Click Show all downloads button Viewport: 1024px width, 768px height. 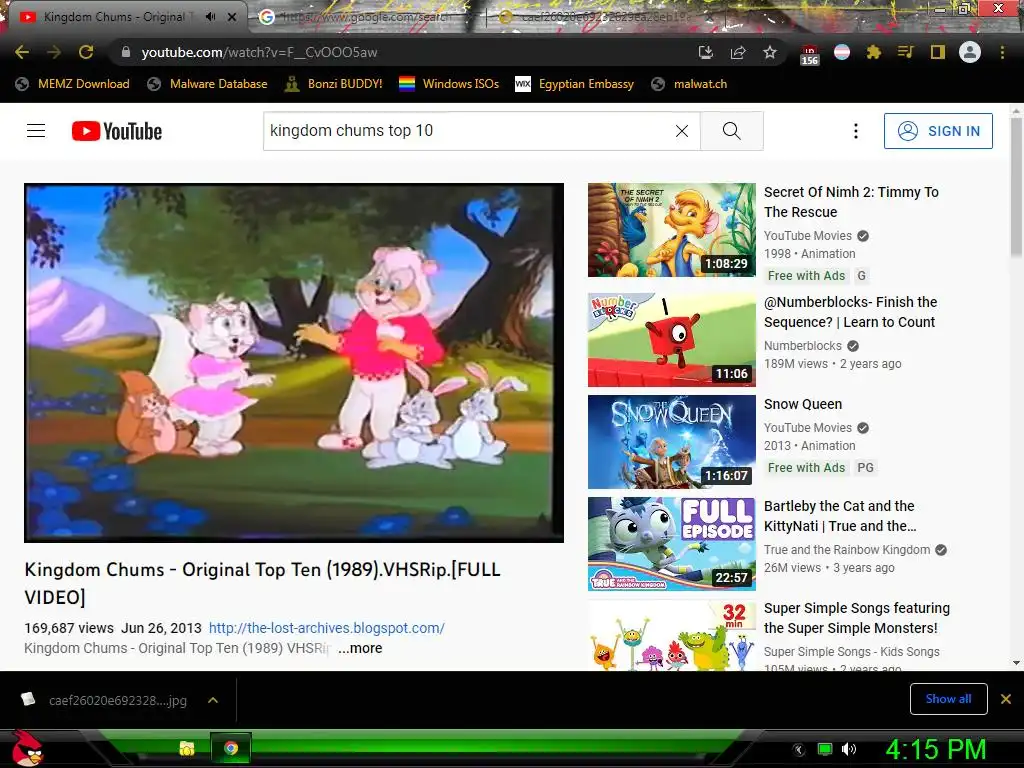click(x=948, y=699)
